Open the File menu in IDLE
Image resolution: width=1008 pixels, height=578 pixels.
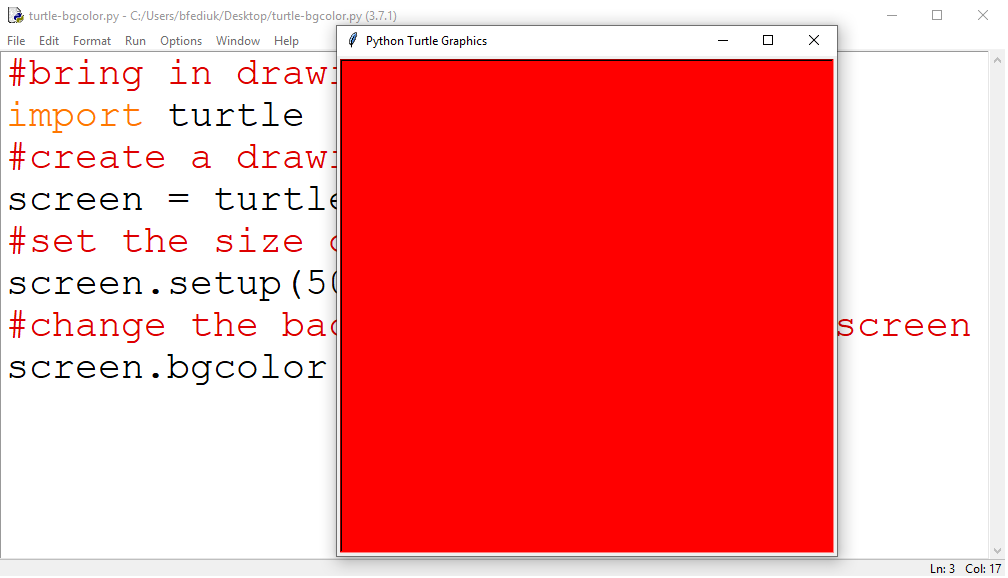click(16, 40)
